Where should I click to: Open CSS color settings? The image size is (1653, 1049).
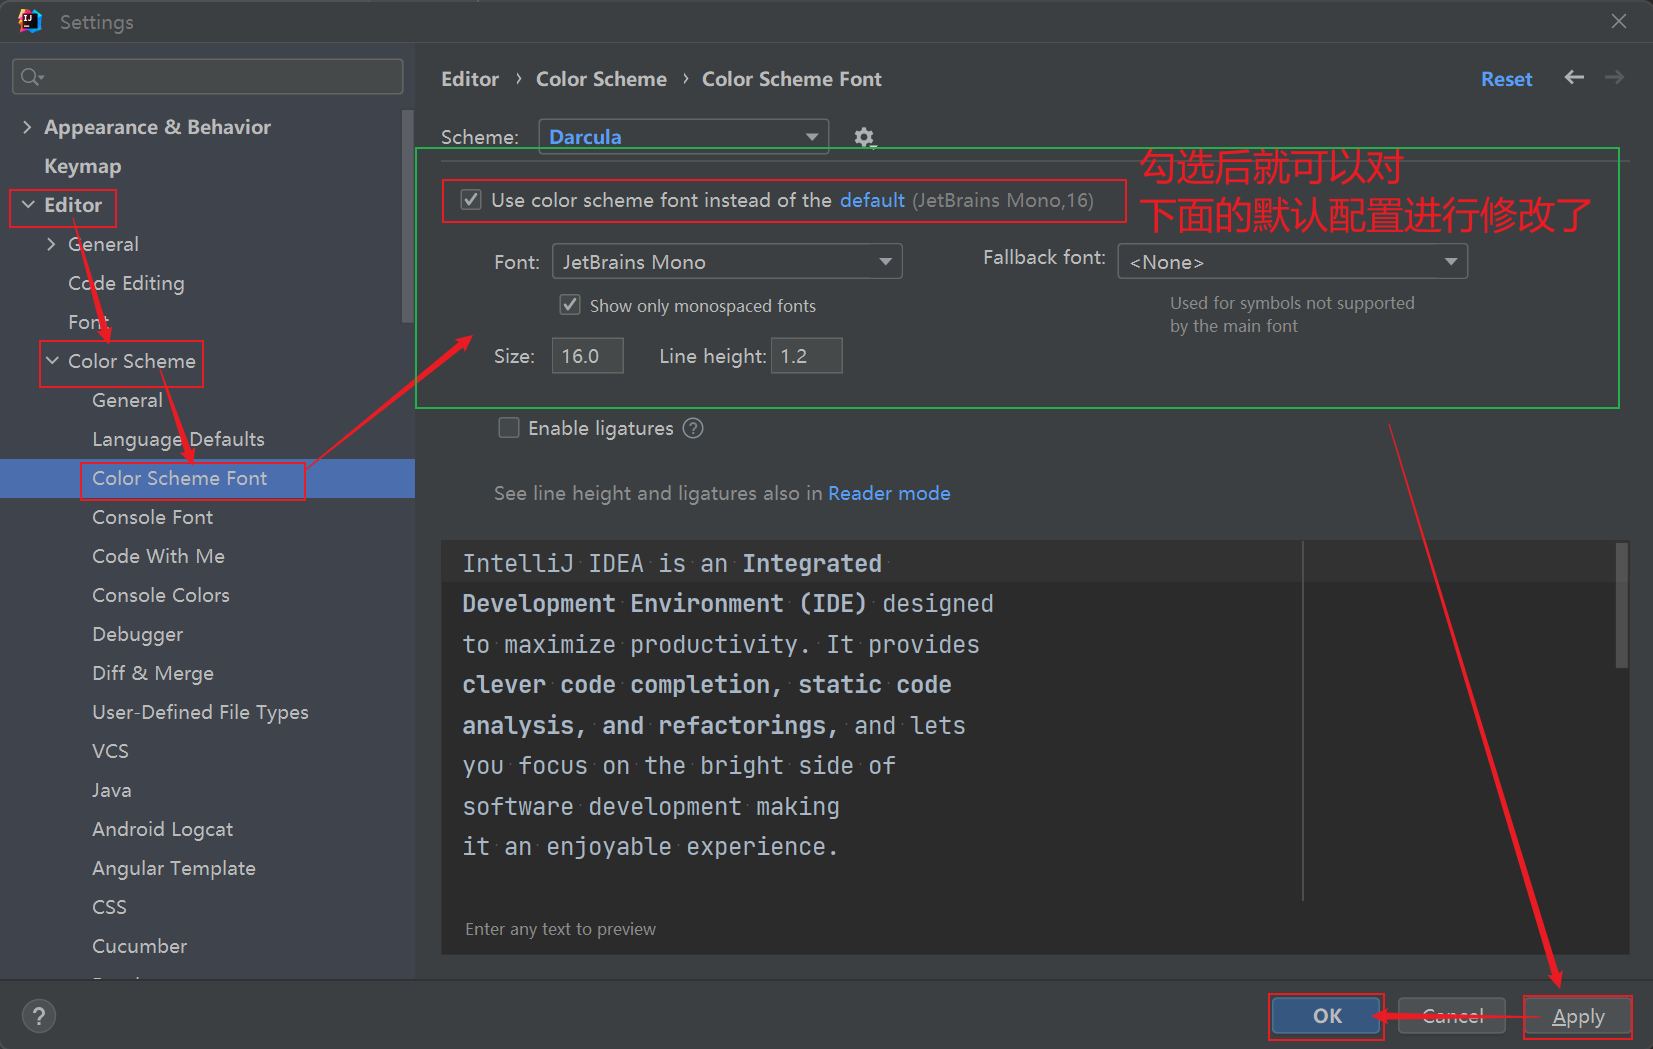(x=109, y=907)
